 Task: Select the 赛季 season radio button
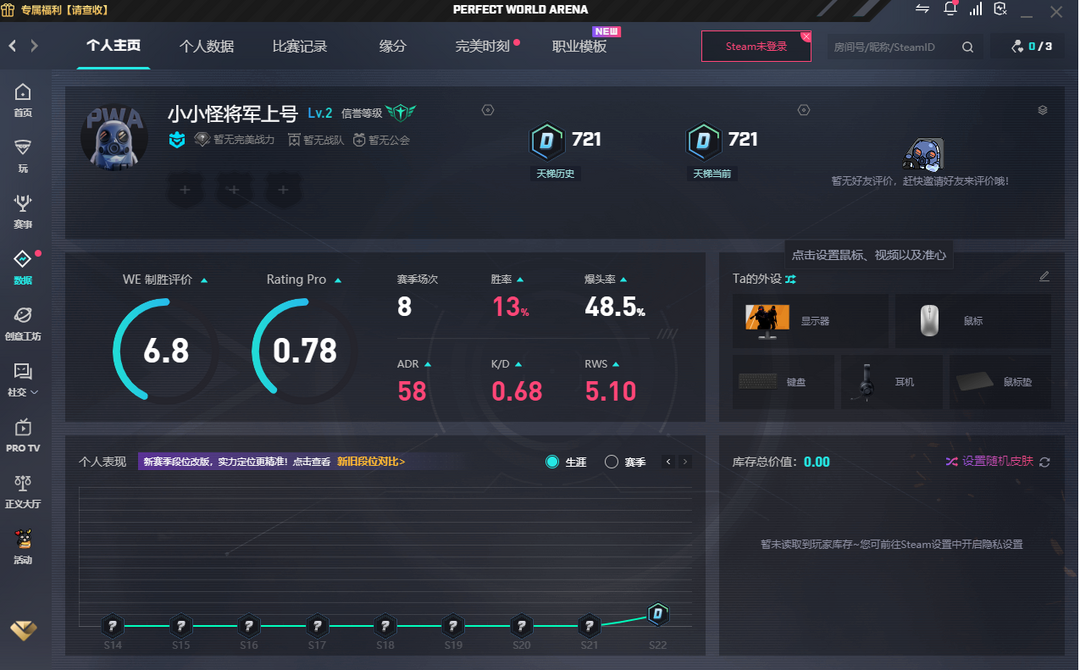pyautogui.click(x=612, y=462)
